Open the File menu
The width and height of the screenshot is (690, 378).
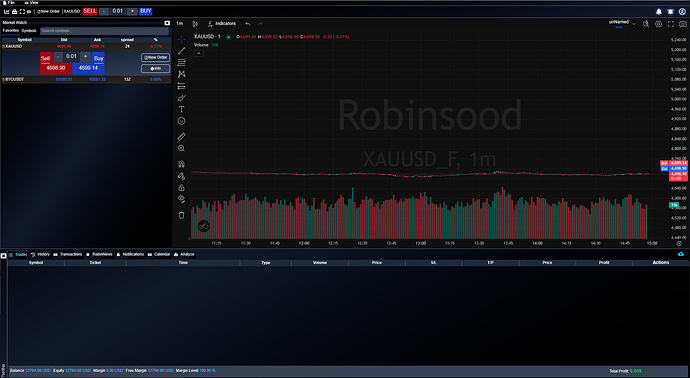click(x=9, y=3)
